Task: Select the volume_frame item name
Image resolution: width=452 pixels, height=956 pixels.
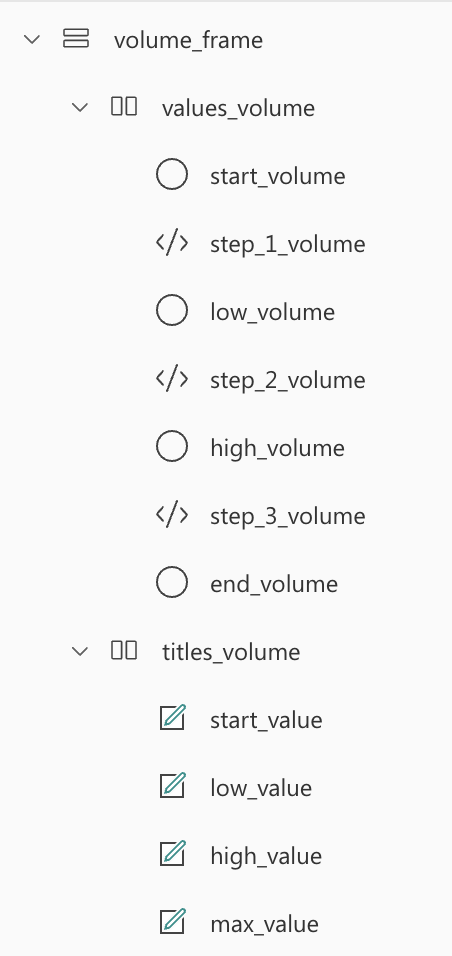Action: [188, 41]
